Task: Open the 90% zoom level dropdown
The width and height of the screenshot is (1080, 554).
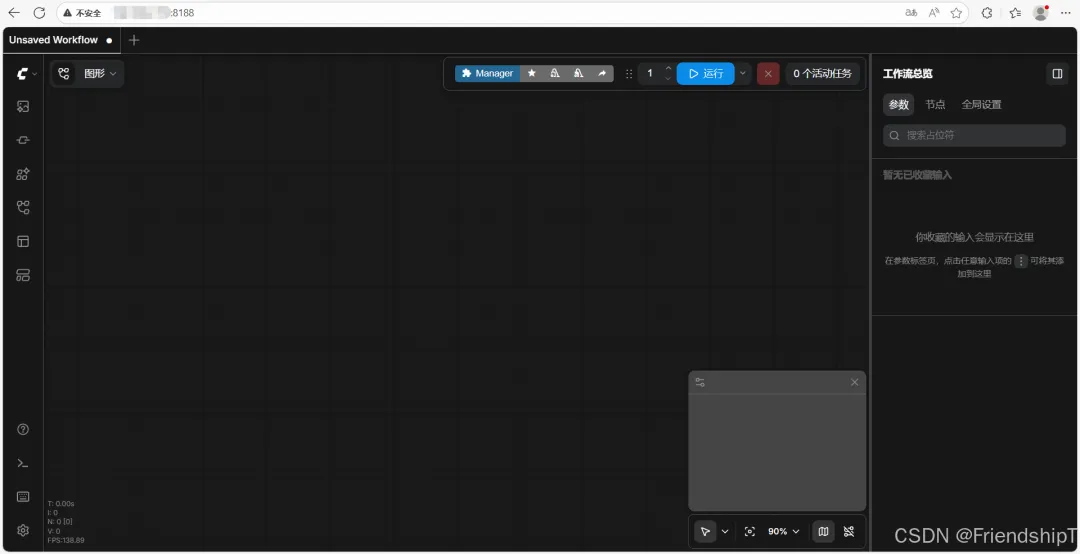Action: 784,531
